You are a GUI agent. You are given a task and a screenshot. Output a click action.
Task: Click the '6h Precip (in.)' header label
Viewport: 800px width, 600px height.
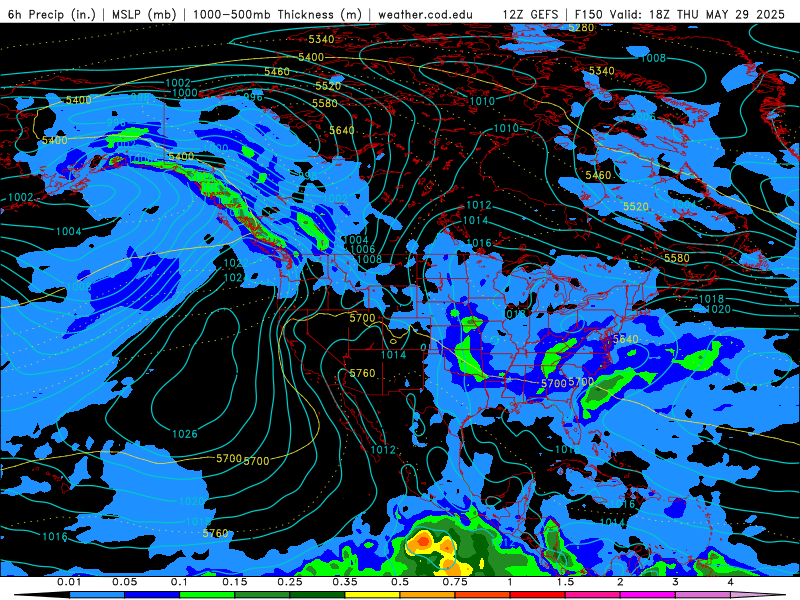click(52, 14)
